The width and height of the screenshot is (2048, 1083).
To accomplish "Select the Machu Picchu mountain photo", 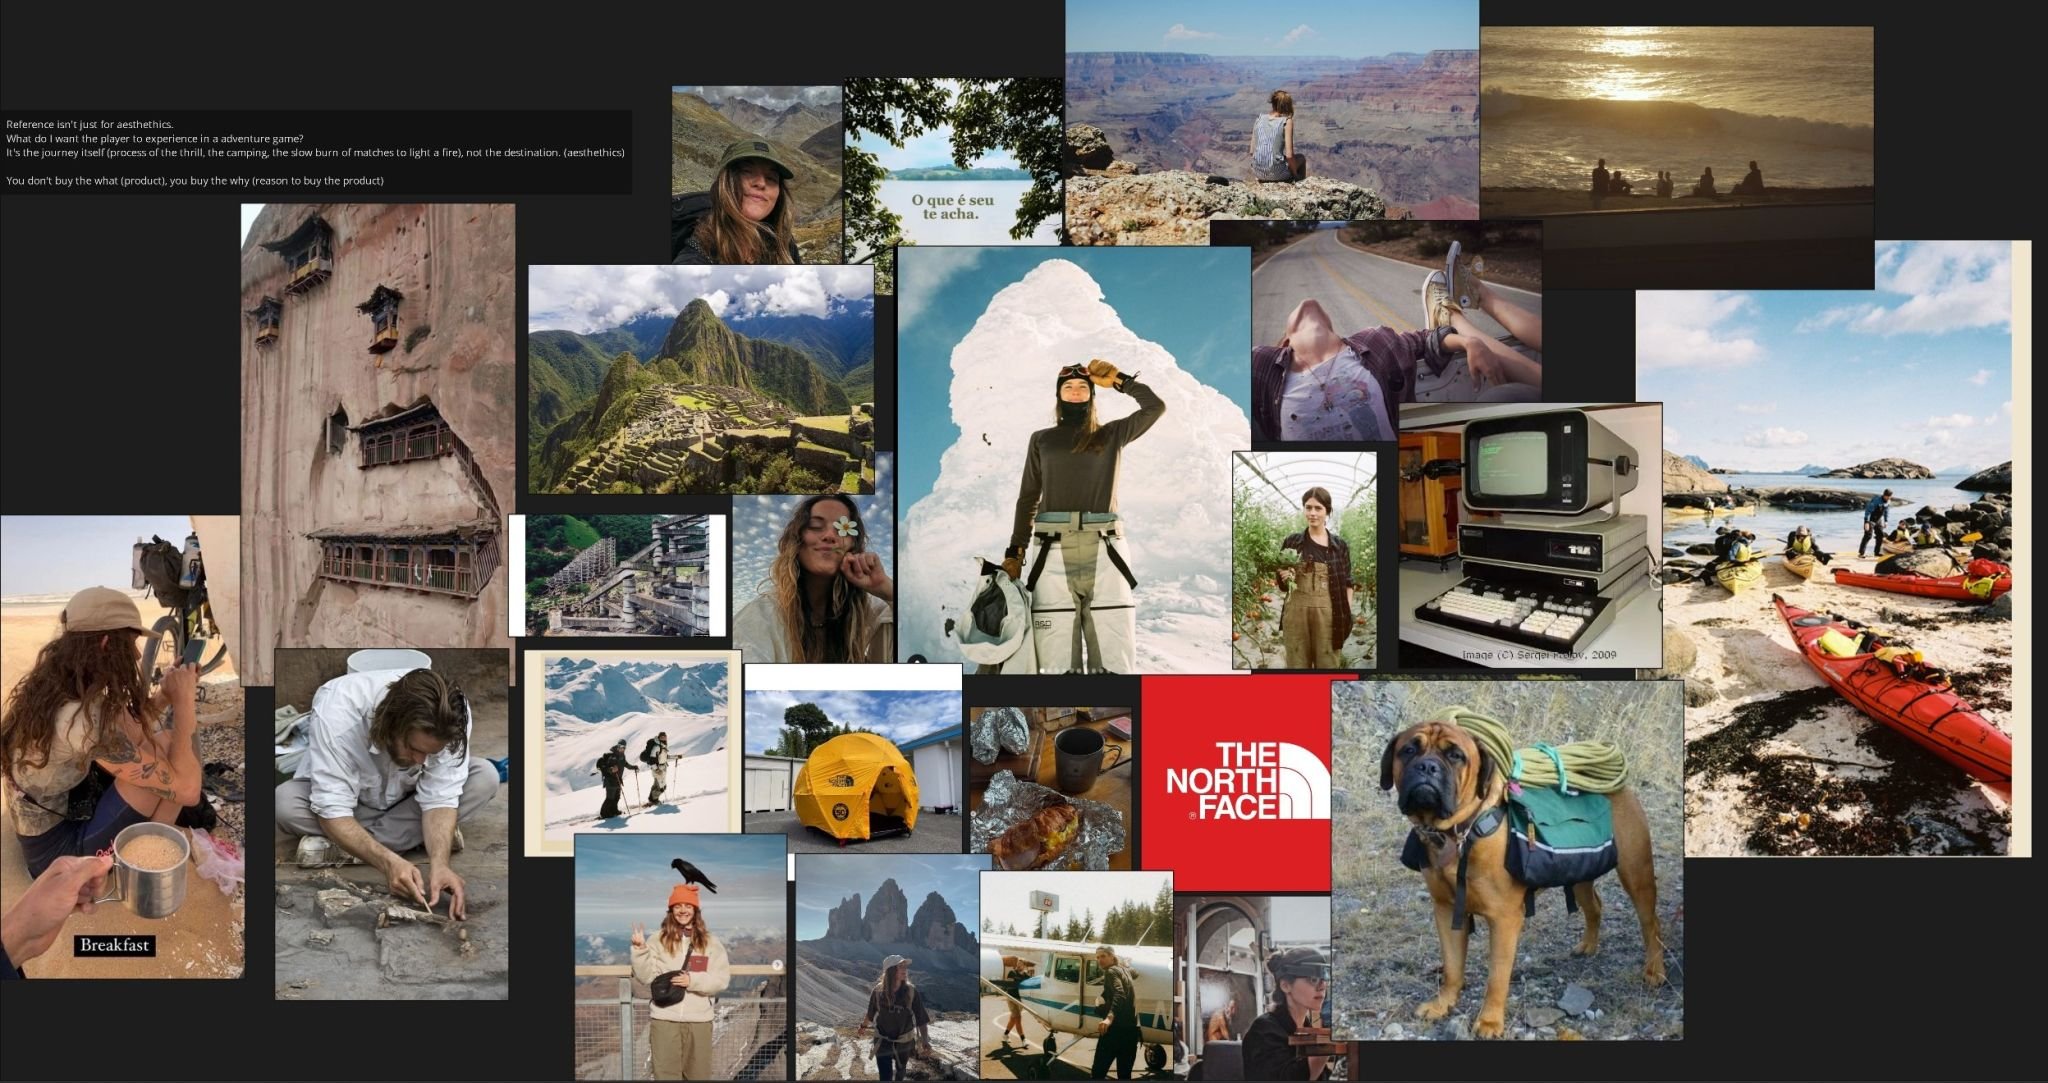I will [701, 379].
